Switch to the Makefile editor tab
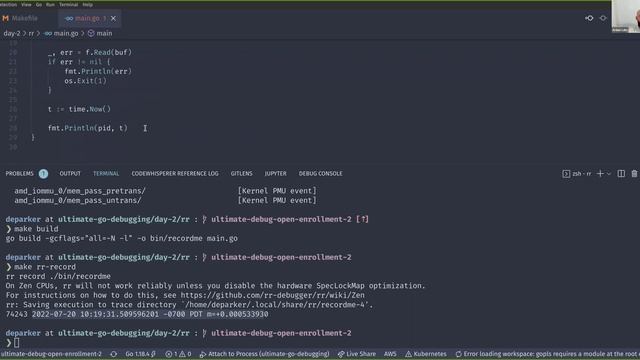Screen dimensions: 640x360 pos(24,18)
